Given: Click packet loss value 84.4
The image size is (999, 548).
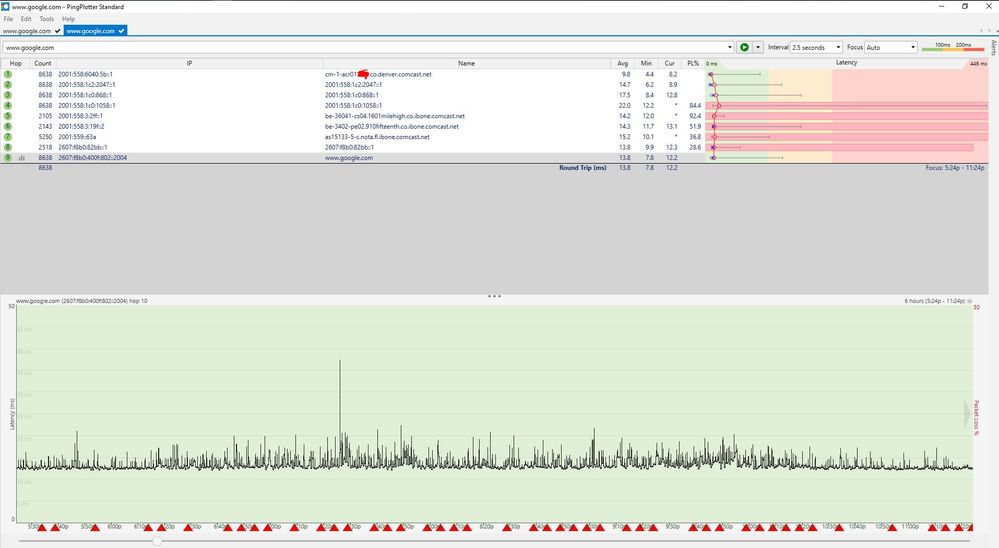Looking at the screenshot, I should (694, 106).
